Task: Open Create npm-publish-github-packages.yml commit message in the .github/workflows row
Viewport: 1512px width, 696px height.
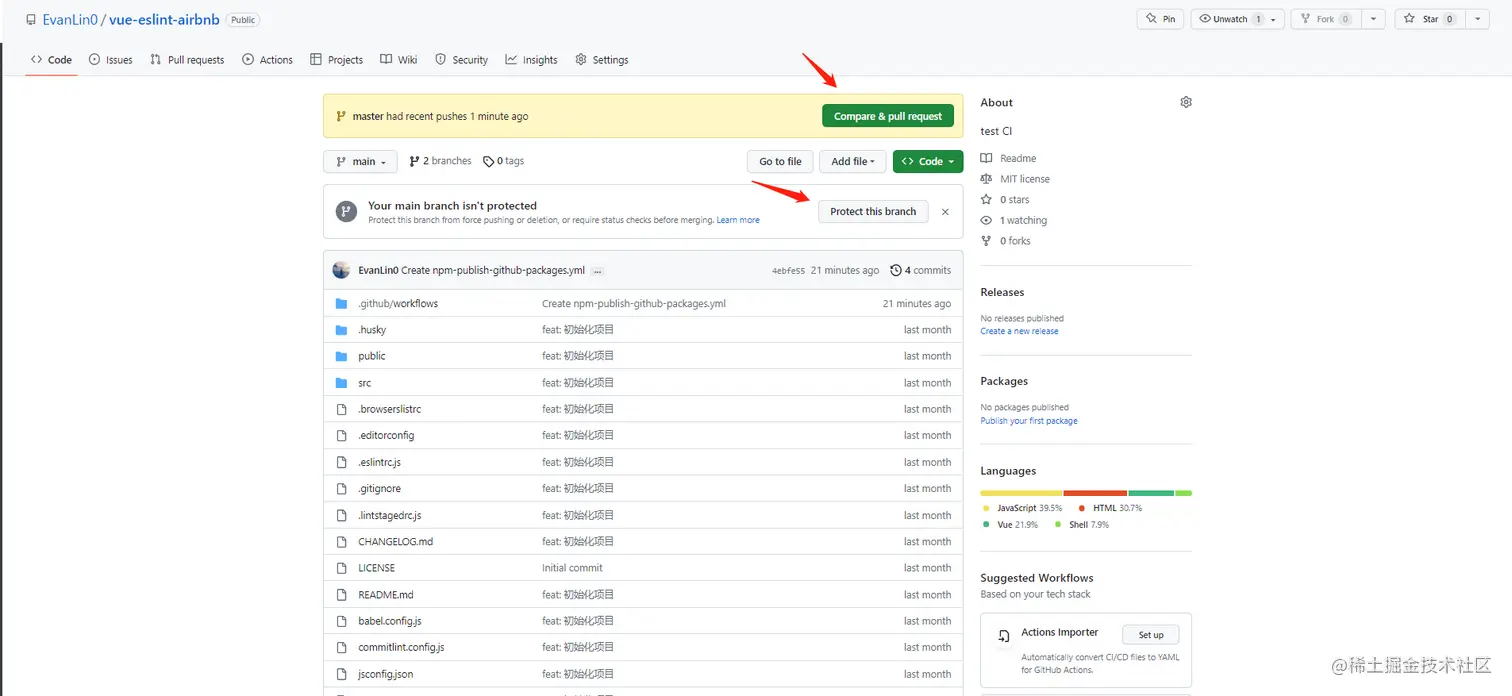Action: (634, 303)
